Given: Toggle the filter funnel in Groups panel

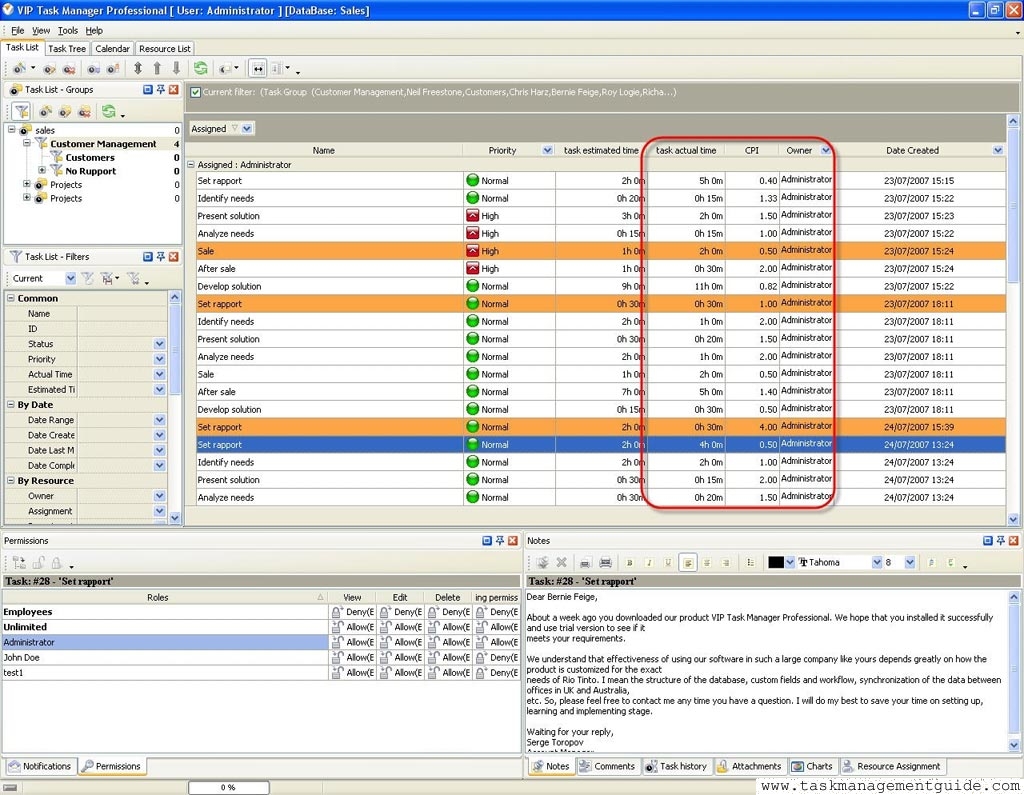Looking at the screenshot, I should click(x=22, y=111).
